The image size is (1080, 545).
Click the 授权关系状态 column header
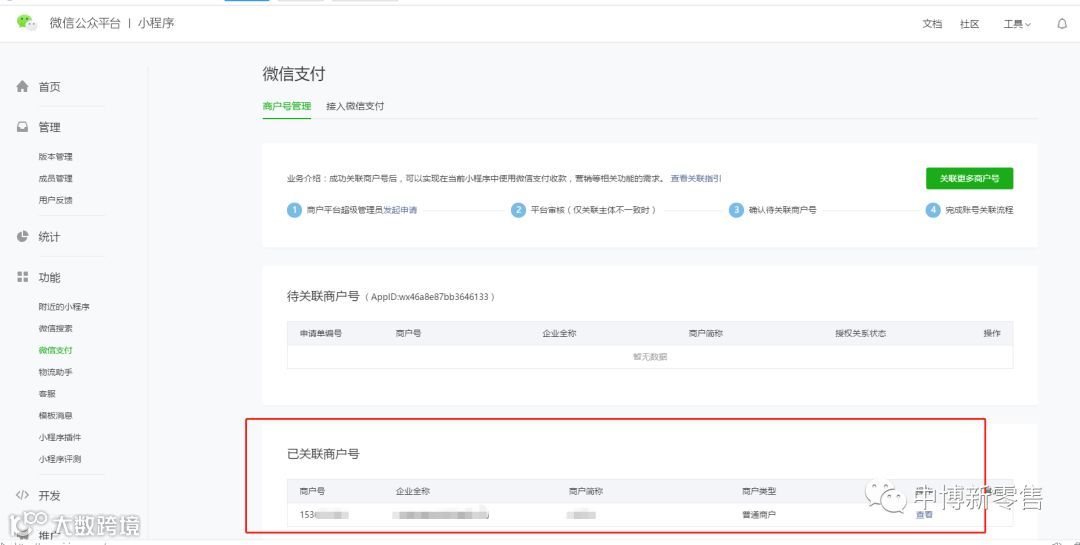coord(860,333)
